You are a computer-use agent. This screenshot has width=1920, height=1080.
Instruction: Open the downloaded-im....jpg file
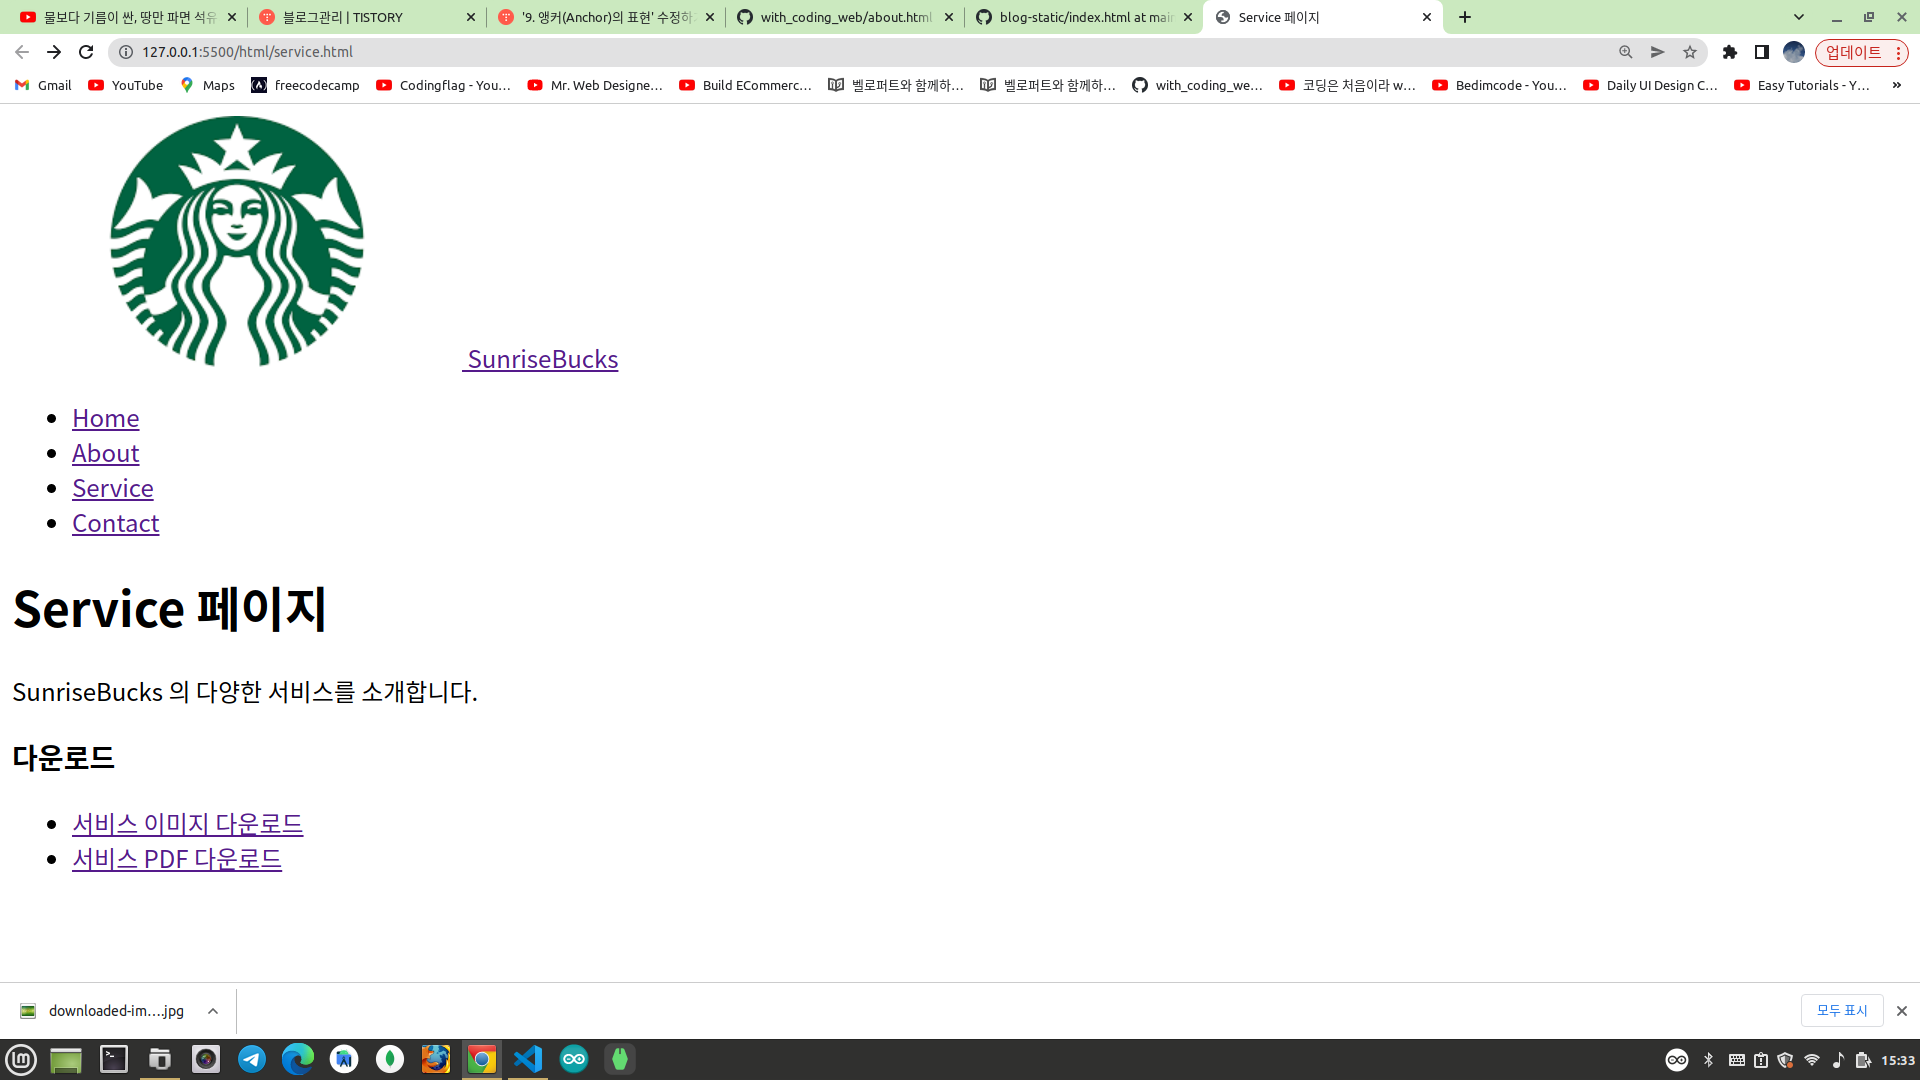[x=102, y=1011]
